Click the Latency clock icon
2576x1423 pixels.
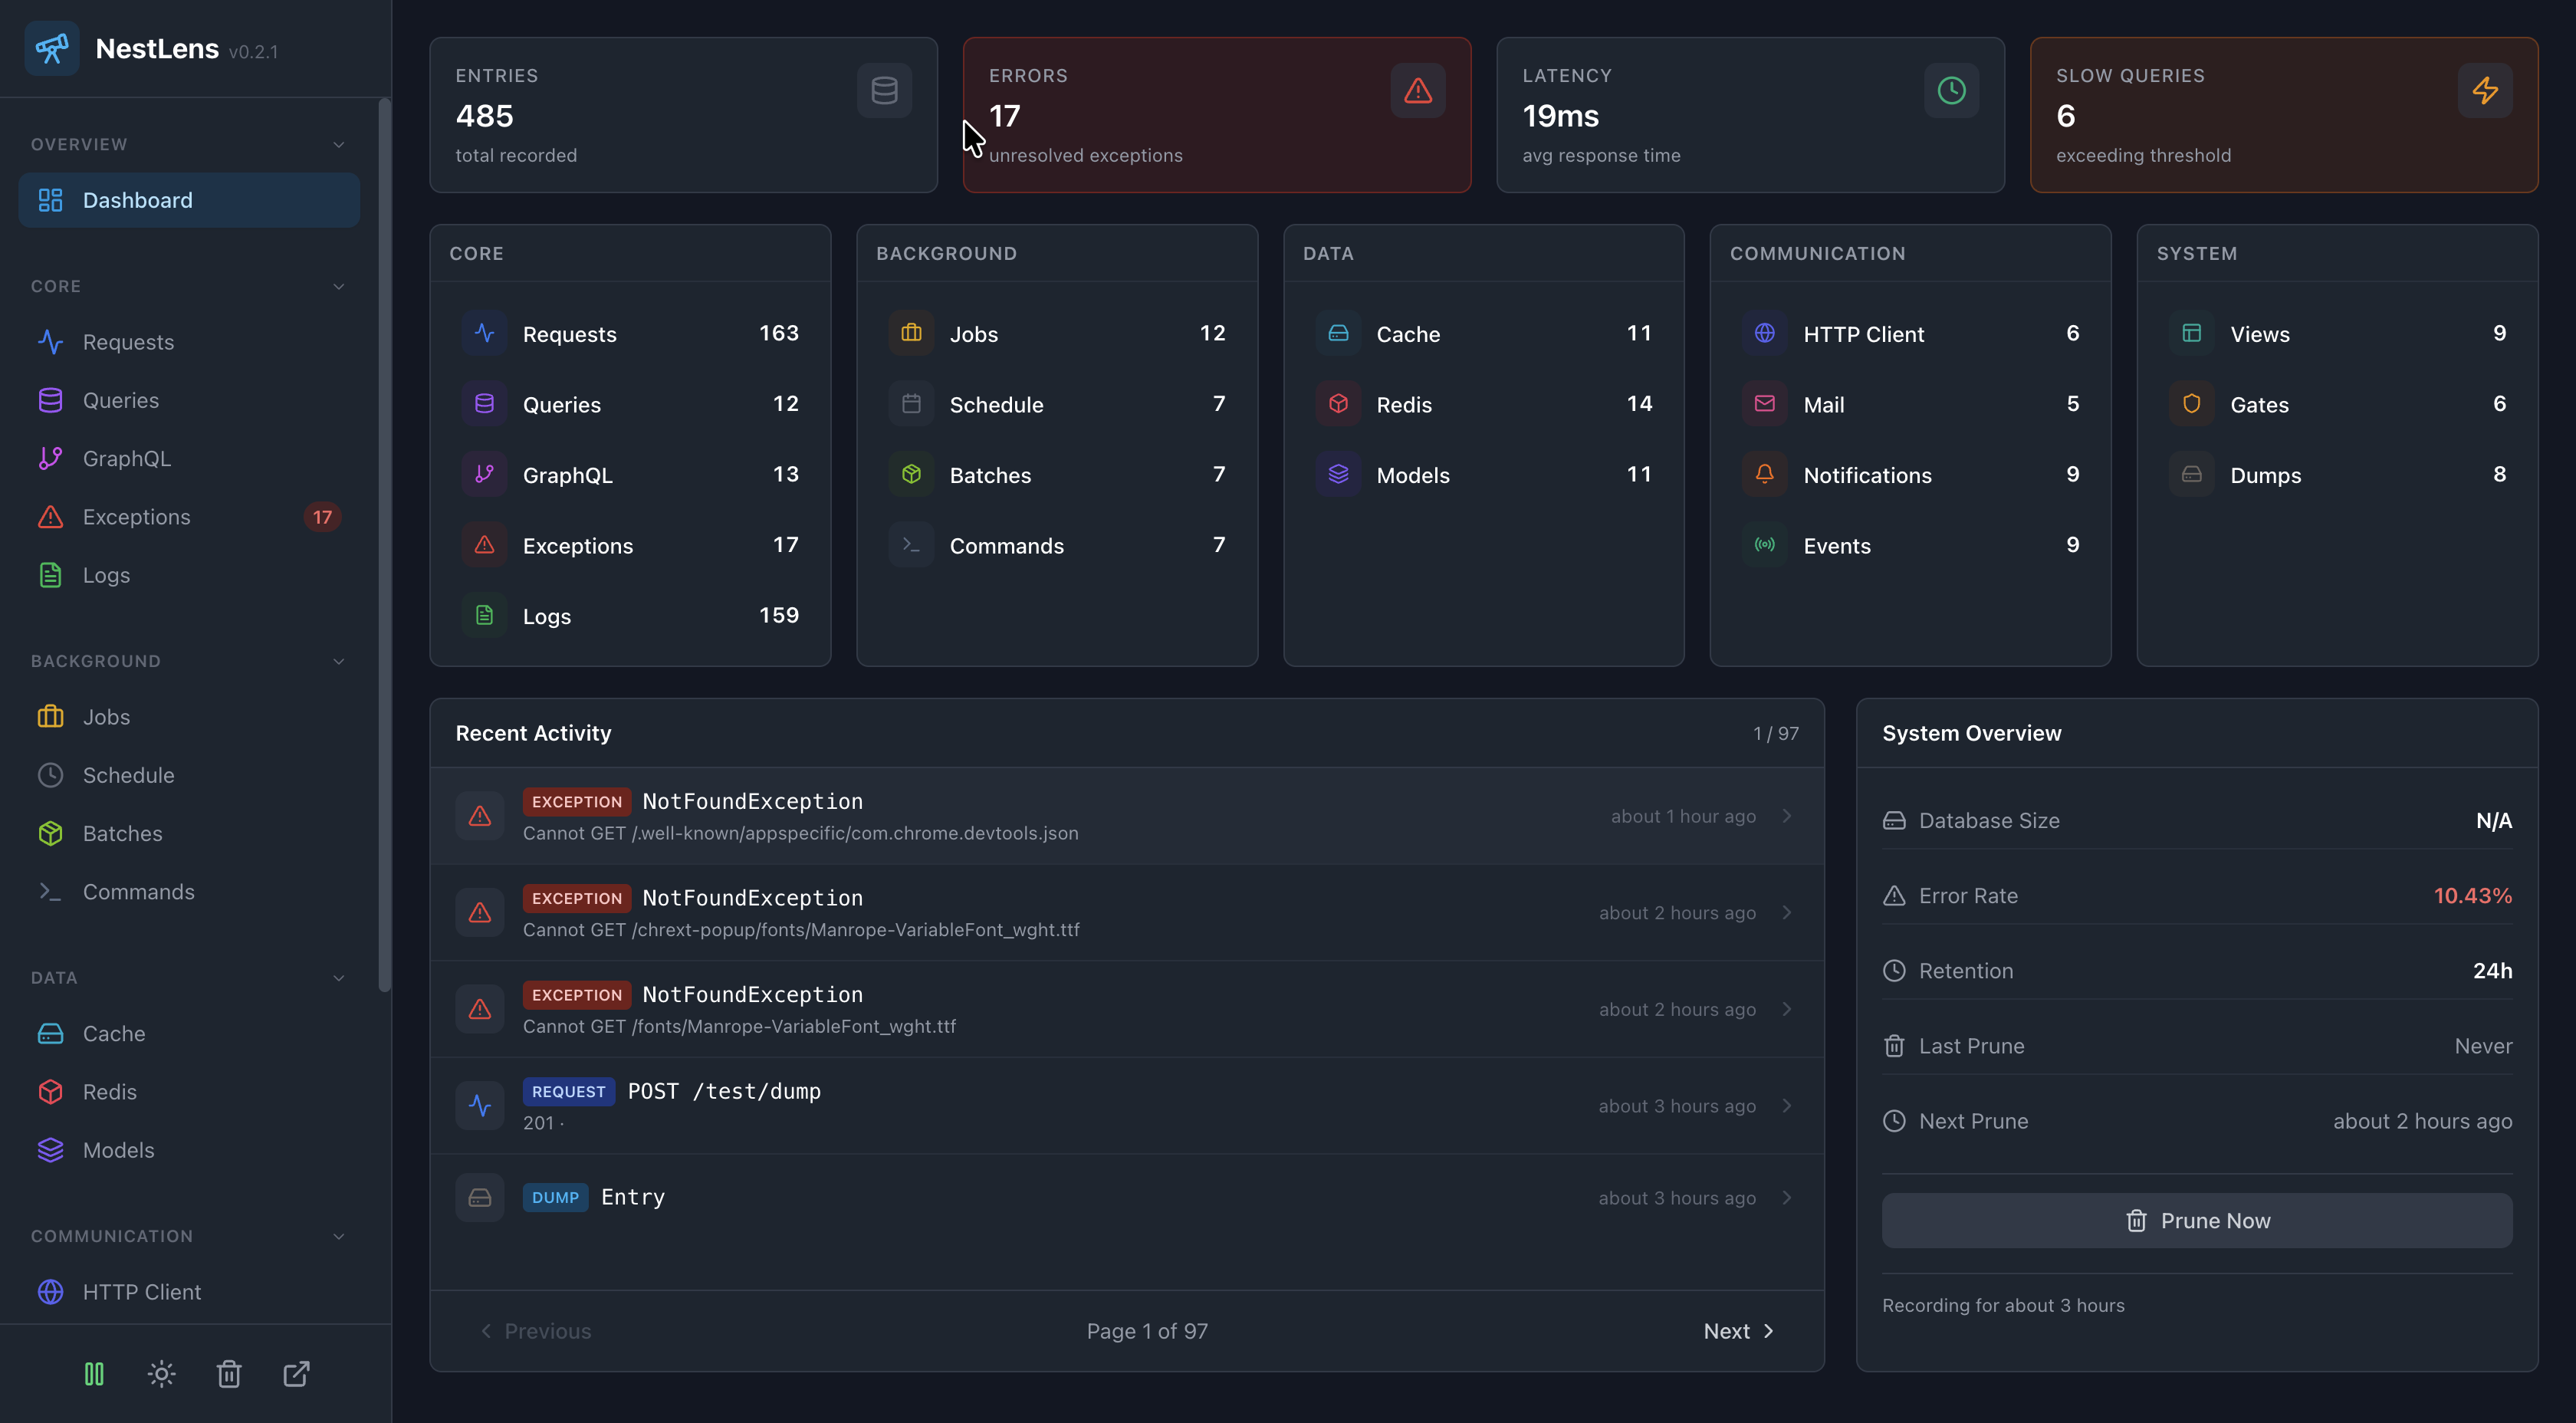(1951, 91)
